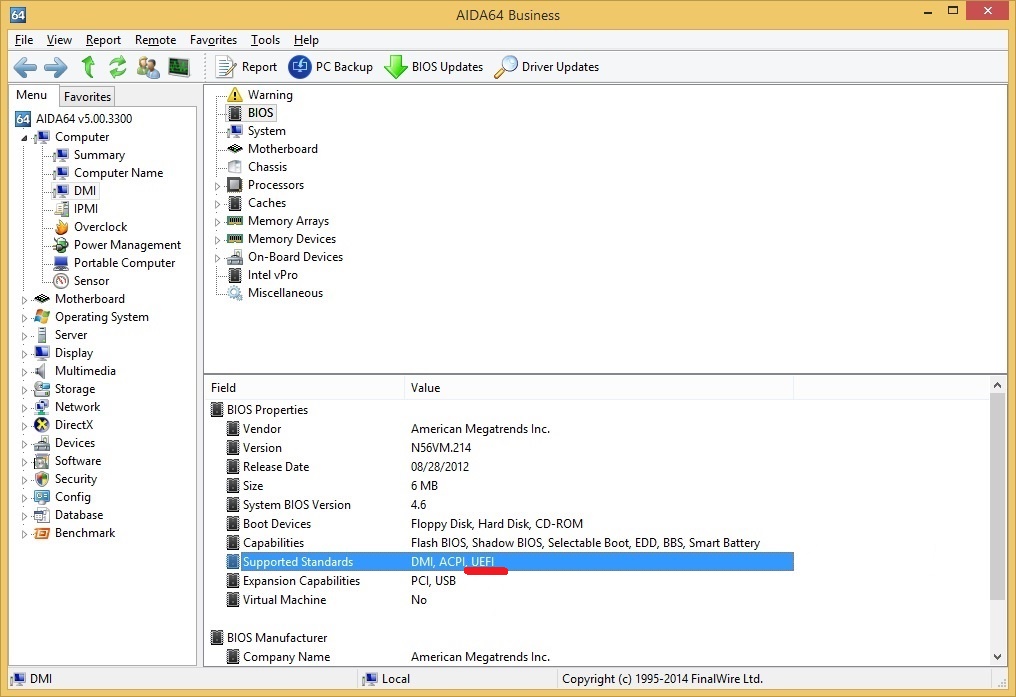Expand the Storage tree node
Screen dimensions: 1016x697
(25, 390)
